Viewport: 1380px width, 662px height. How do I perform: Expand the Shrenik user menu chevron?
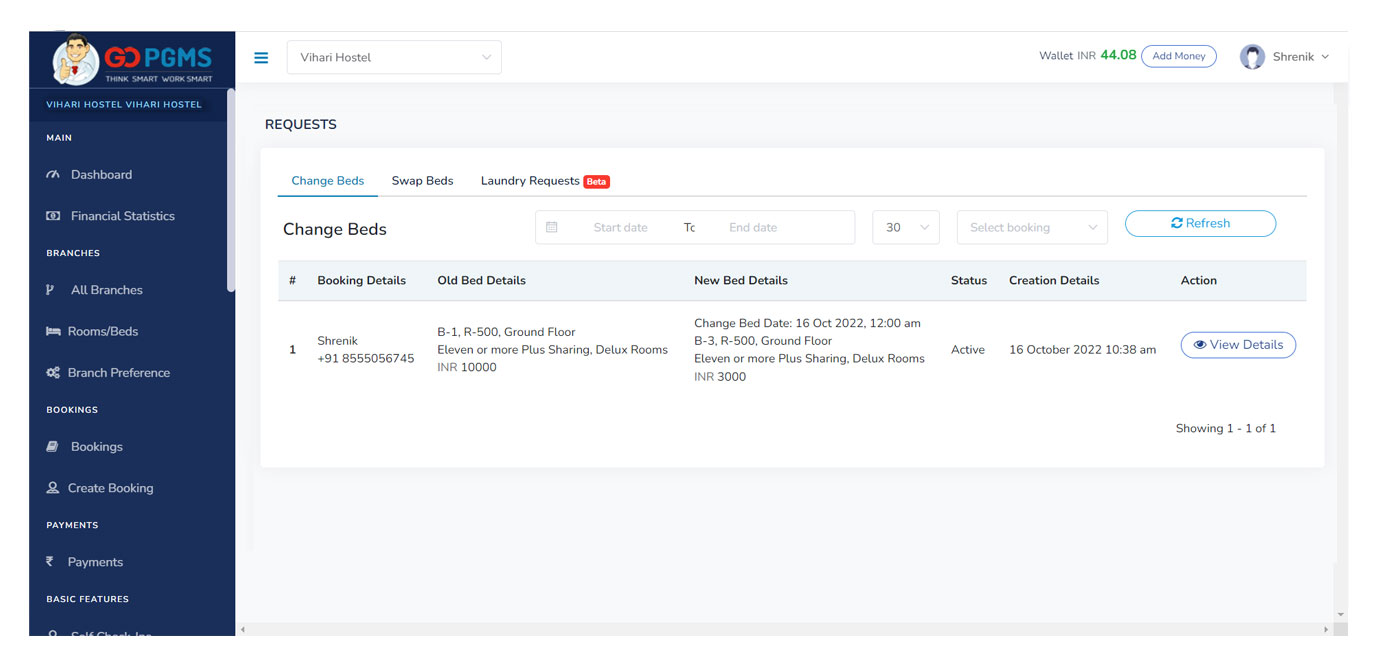1325,57
